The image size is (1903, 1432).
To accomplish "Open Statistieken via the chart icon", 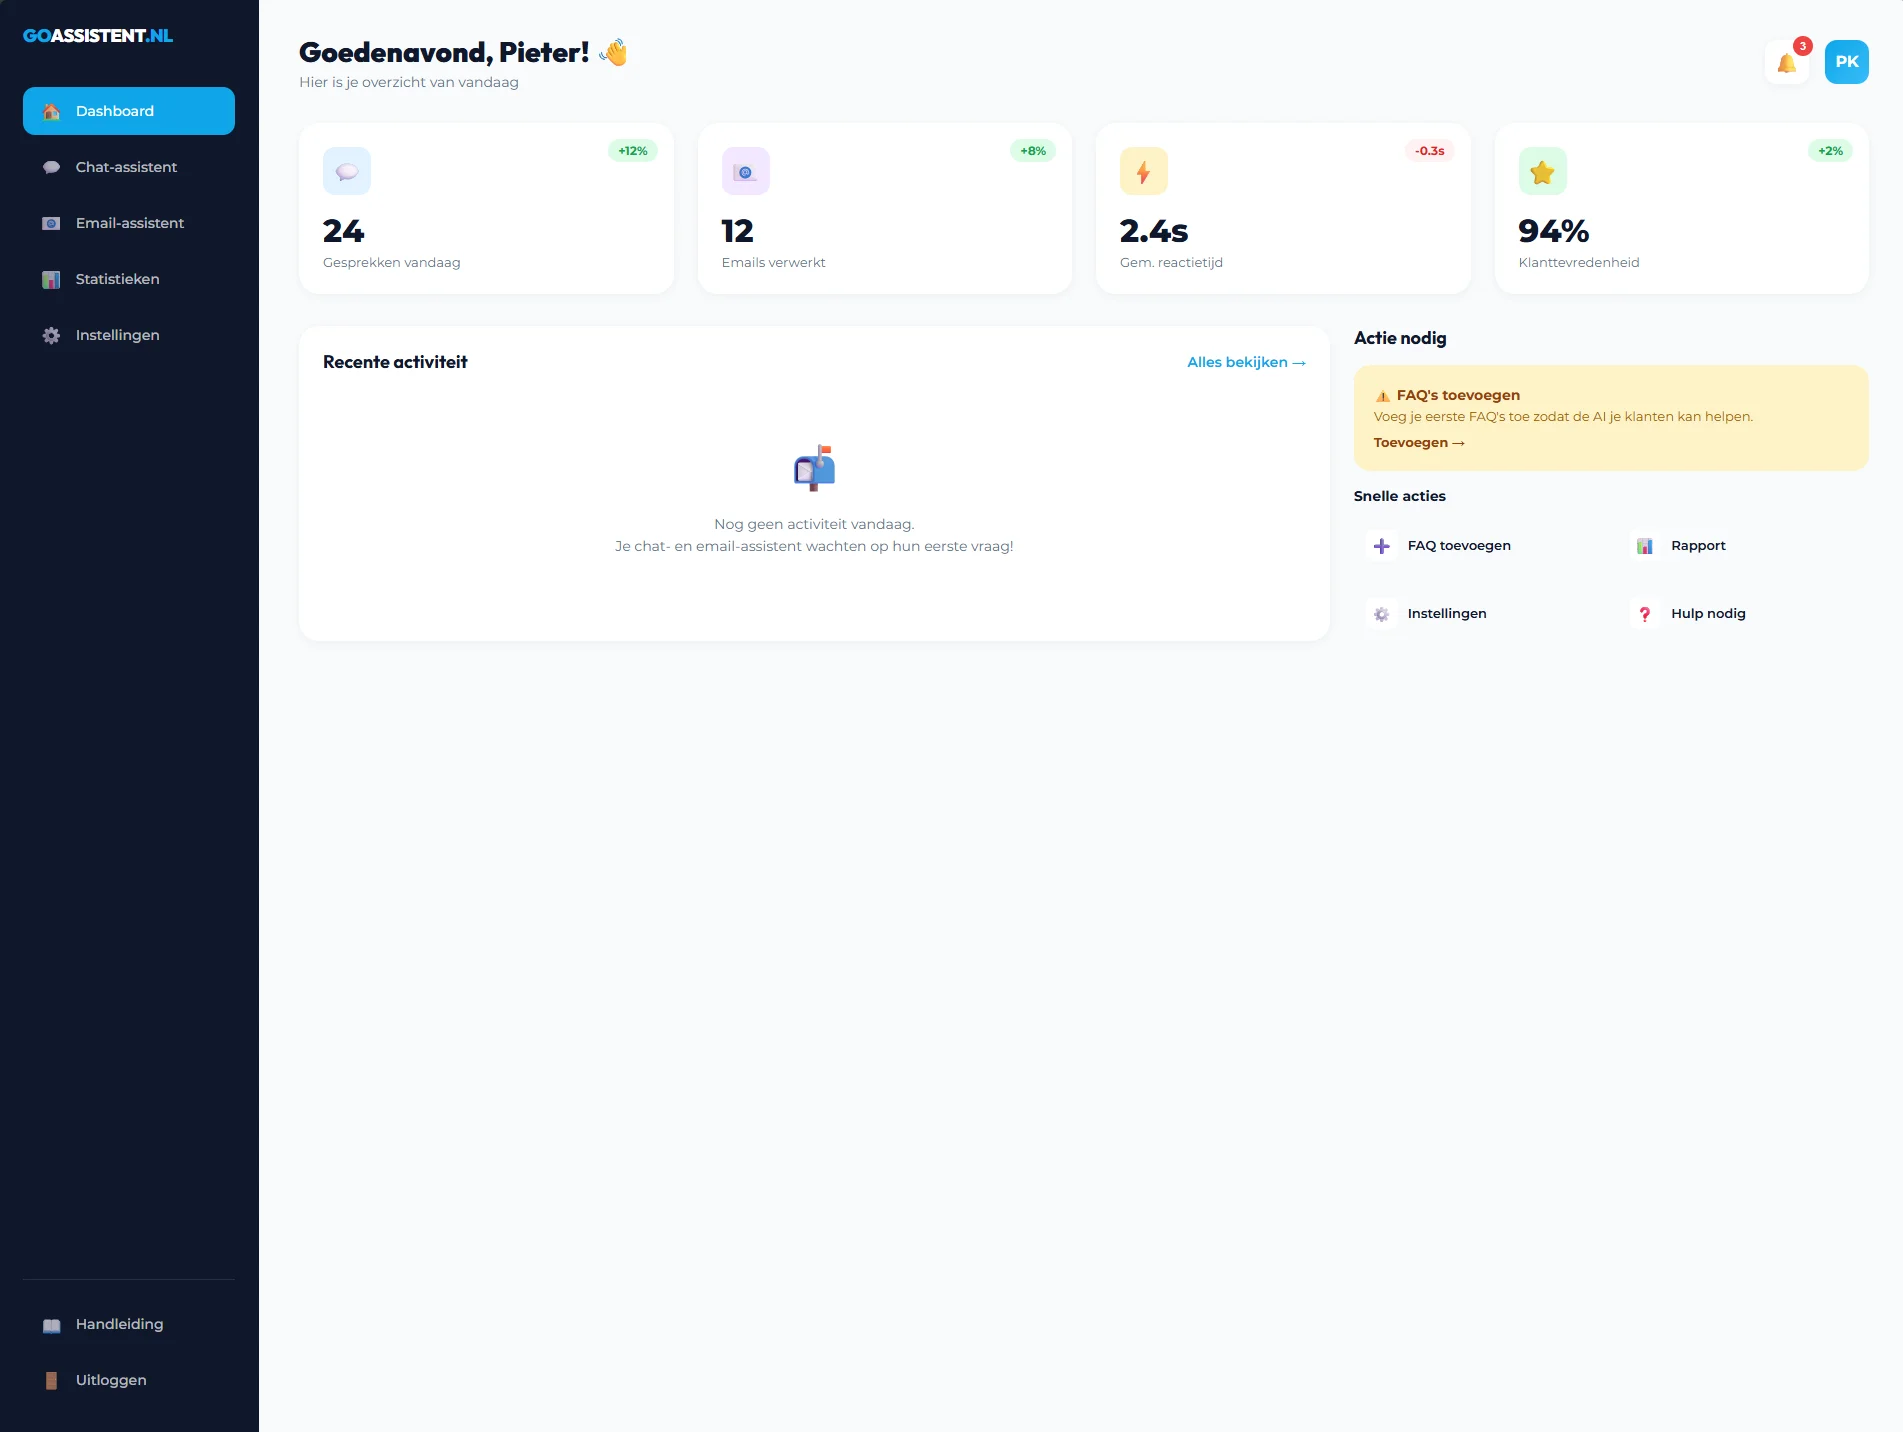I will point(50,279).
